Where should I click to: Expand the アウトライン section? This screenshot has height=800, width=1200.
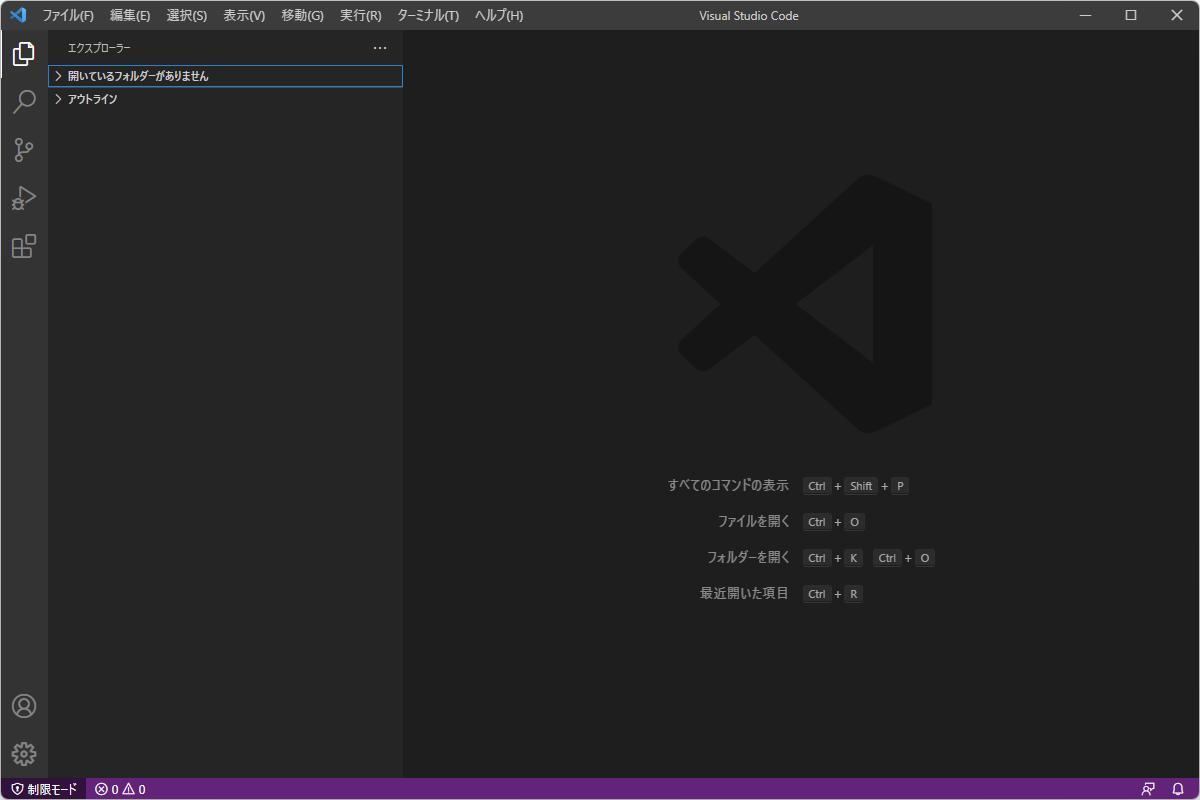click(225, 99)
